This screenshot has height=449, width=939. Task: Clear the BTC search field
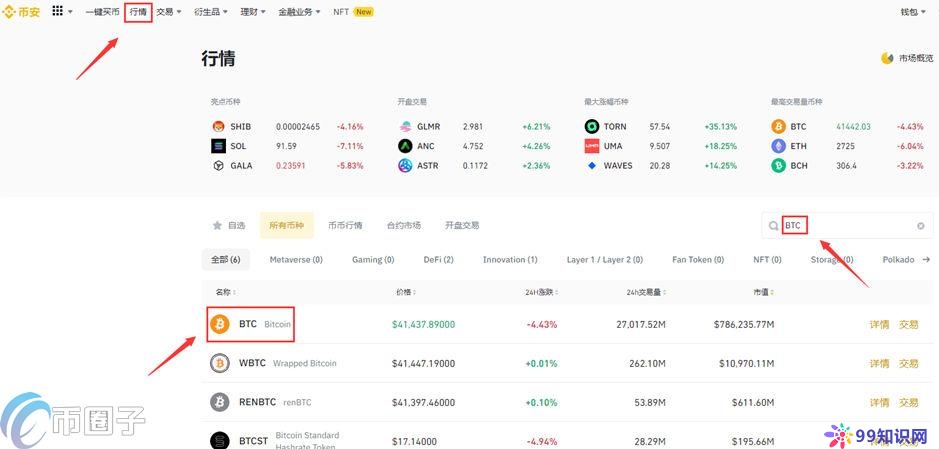(x=920, y=226)
